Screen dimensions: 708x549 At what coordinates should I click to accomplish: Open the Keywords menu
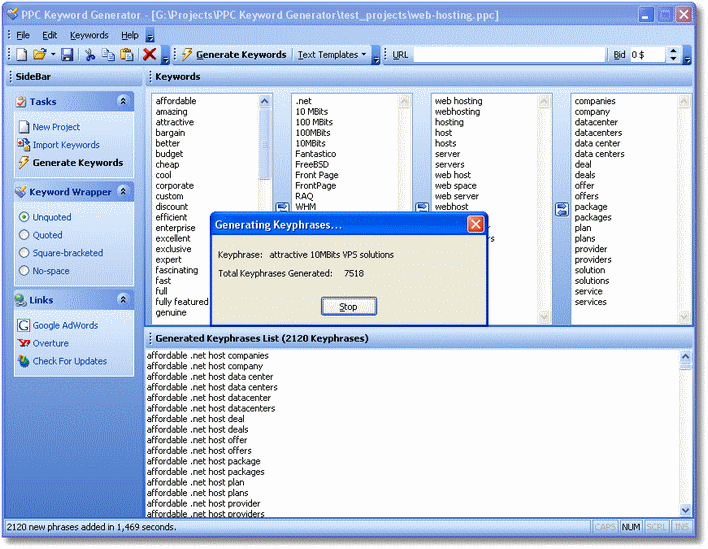[89, 35]
